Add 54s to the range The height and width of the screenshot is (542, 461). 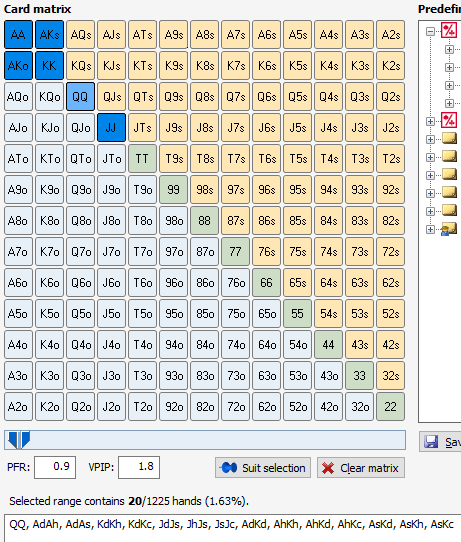tap(329, 314)
